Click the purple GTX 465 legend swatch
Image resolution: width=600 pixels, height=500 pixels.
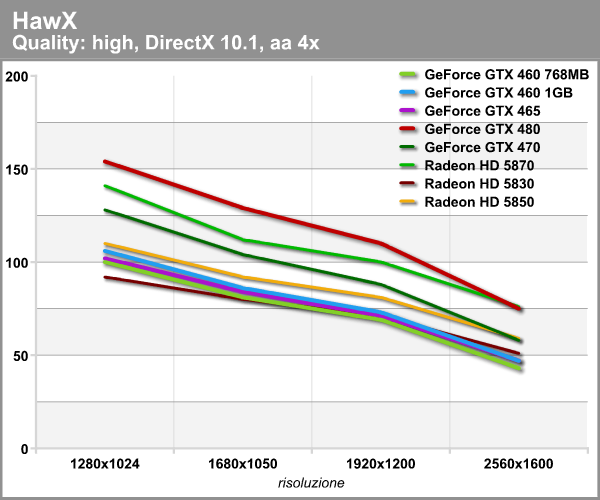click(408, 111)
